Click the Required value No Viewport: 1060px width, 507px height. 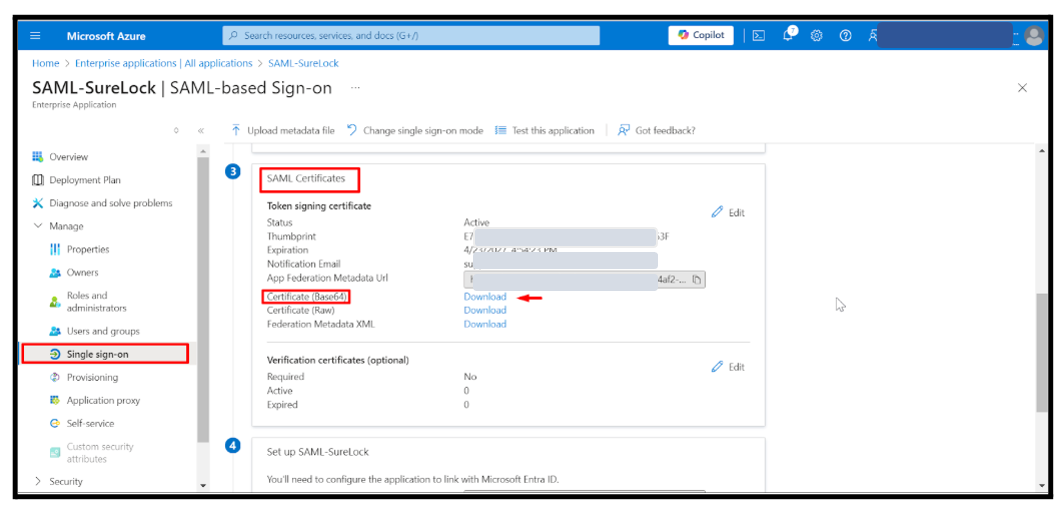point(471,377)
